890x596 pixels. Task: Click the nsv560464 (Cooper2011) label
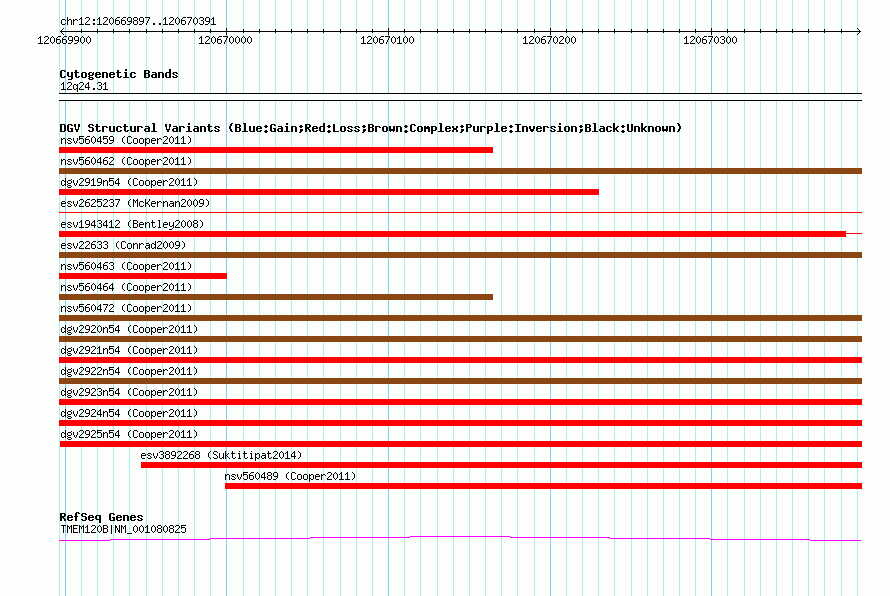[x=126, y=287]
